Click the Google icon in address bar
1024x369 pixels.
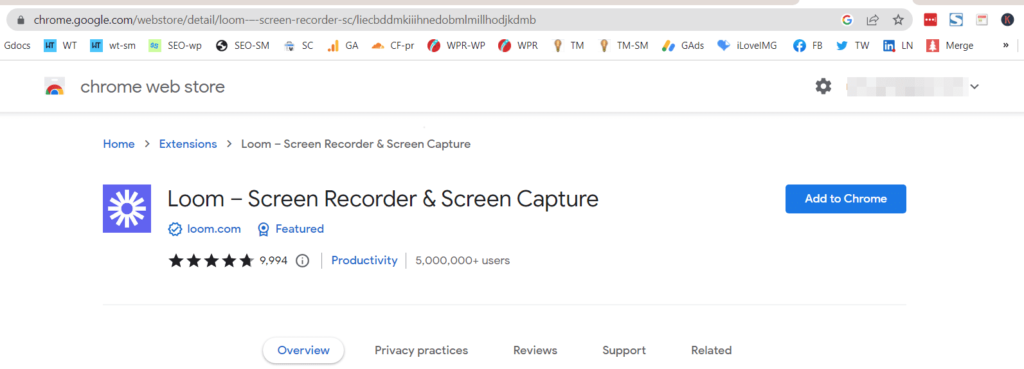click(x=847, y=20)
